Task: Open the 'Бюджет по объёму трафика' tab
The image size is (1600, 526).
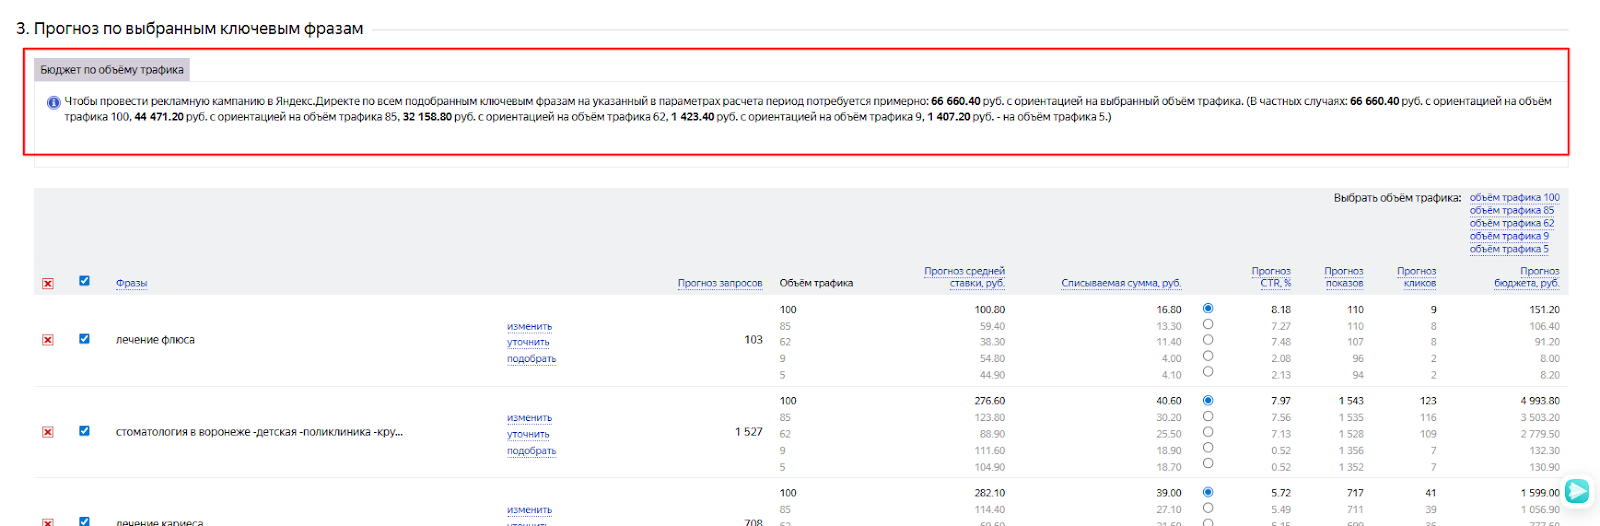Action: pos(112,70)
